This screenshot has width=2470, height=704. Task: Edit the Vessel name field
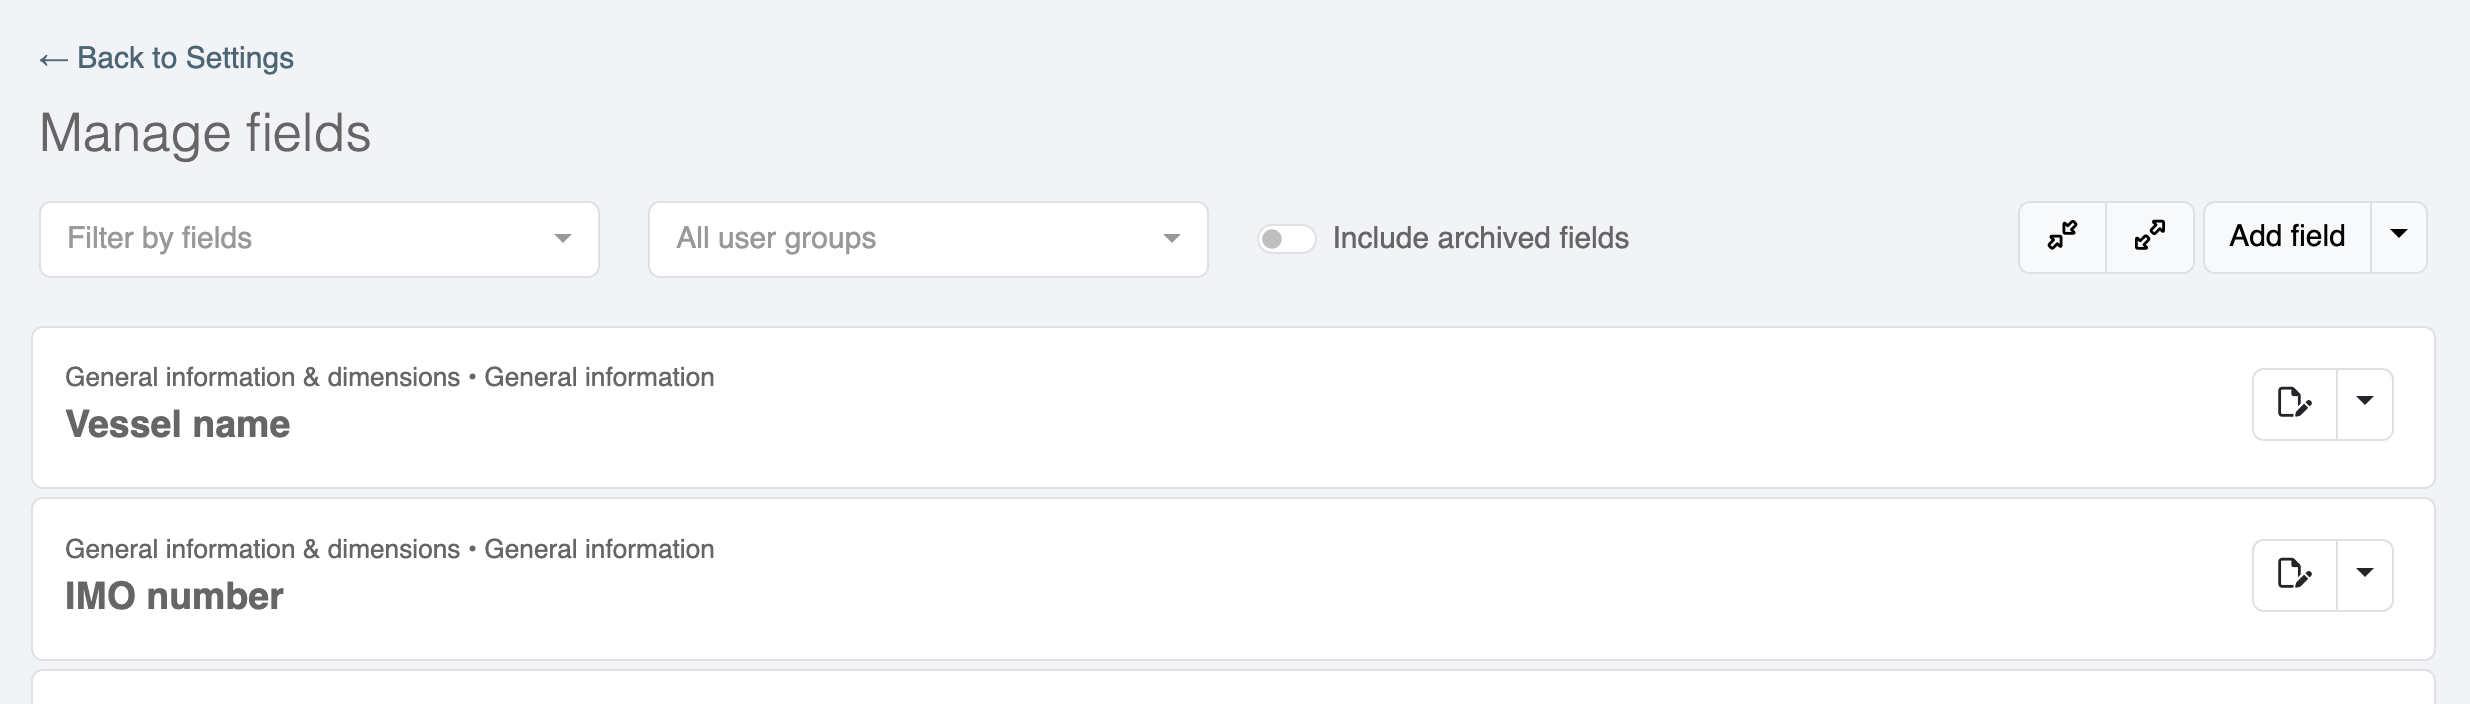(x=2295, y=403)
